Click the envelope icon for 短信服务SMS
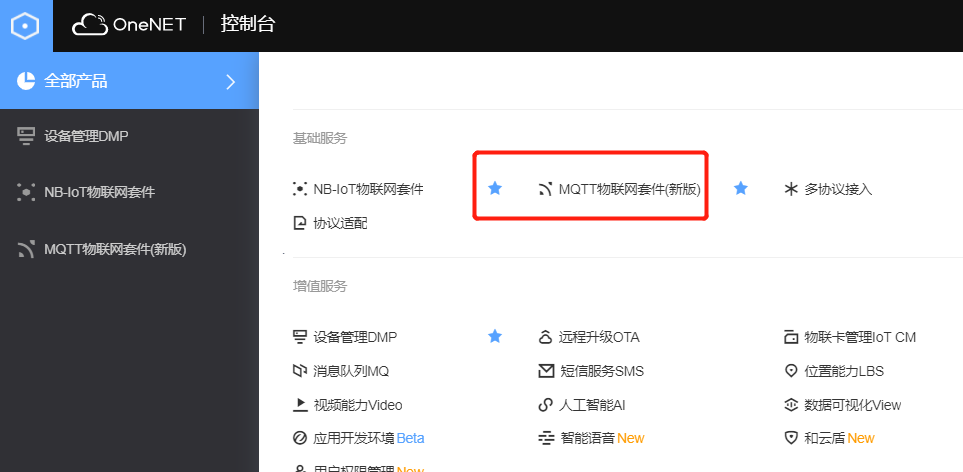This screenshot has width=963, height=472. [x=546, y=371]
